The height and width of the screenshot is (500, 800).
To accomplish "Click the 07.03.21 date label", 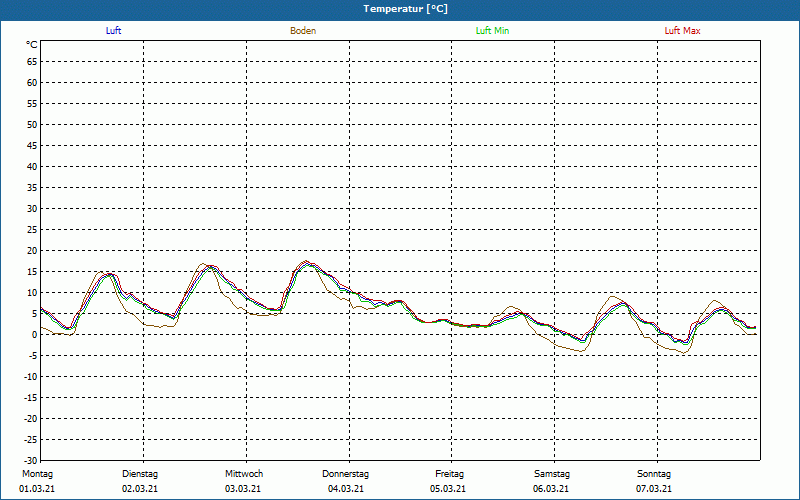I will [654, 489].
